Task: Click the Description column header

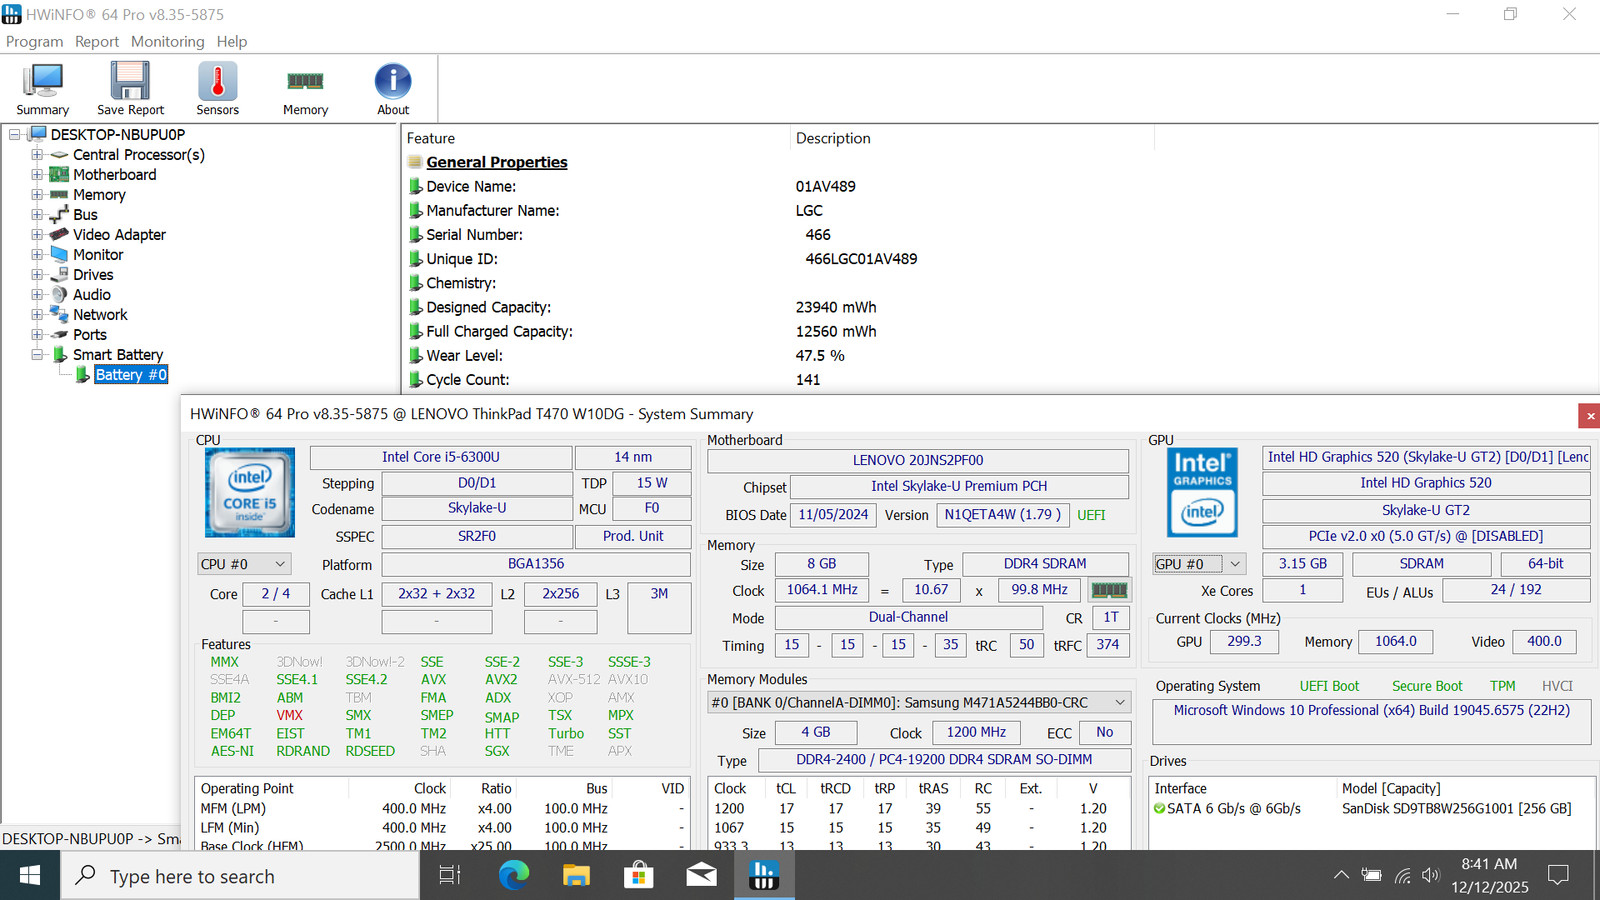Action: click(972, 138)
